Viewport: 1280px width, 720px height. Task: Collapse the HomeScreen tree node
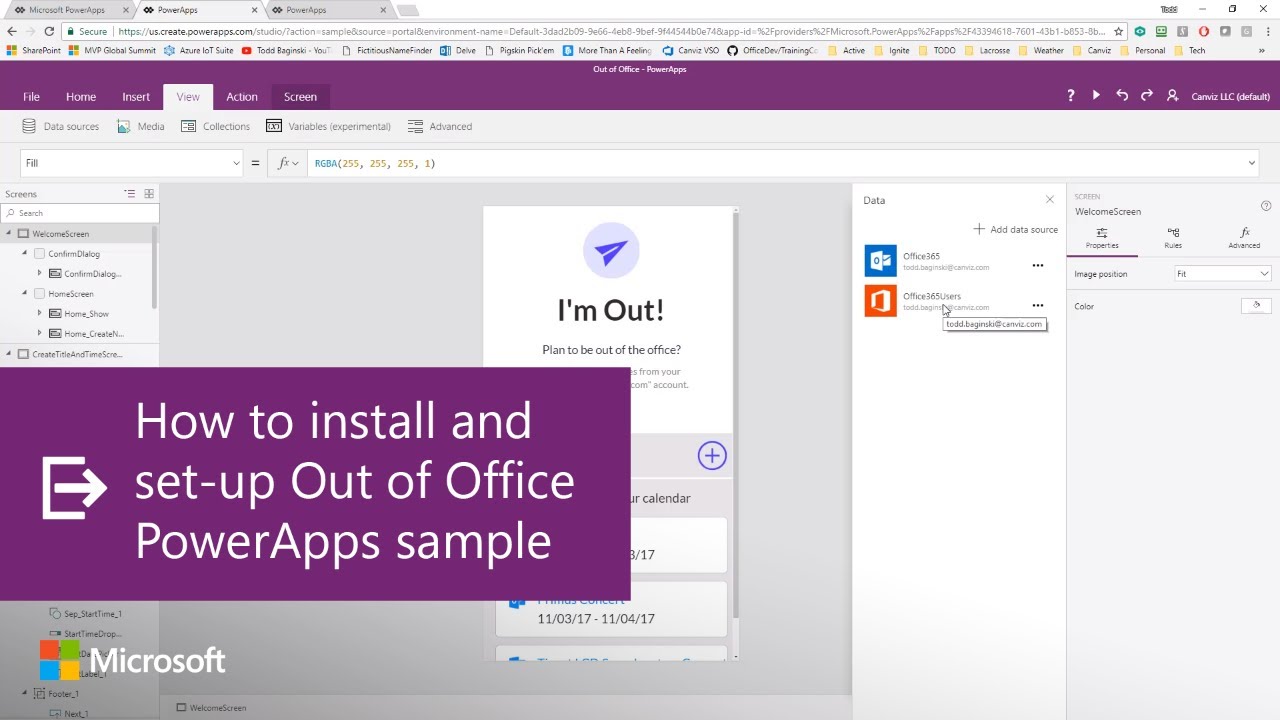click(x=25, y=294)
